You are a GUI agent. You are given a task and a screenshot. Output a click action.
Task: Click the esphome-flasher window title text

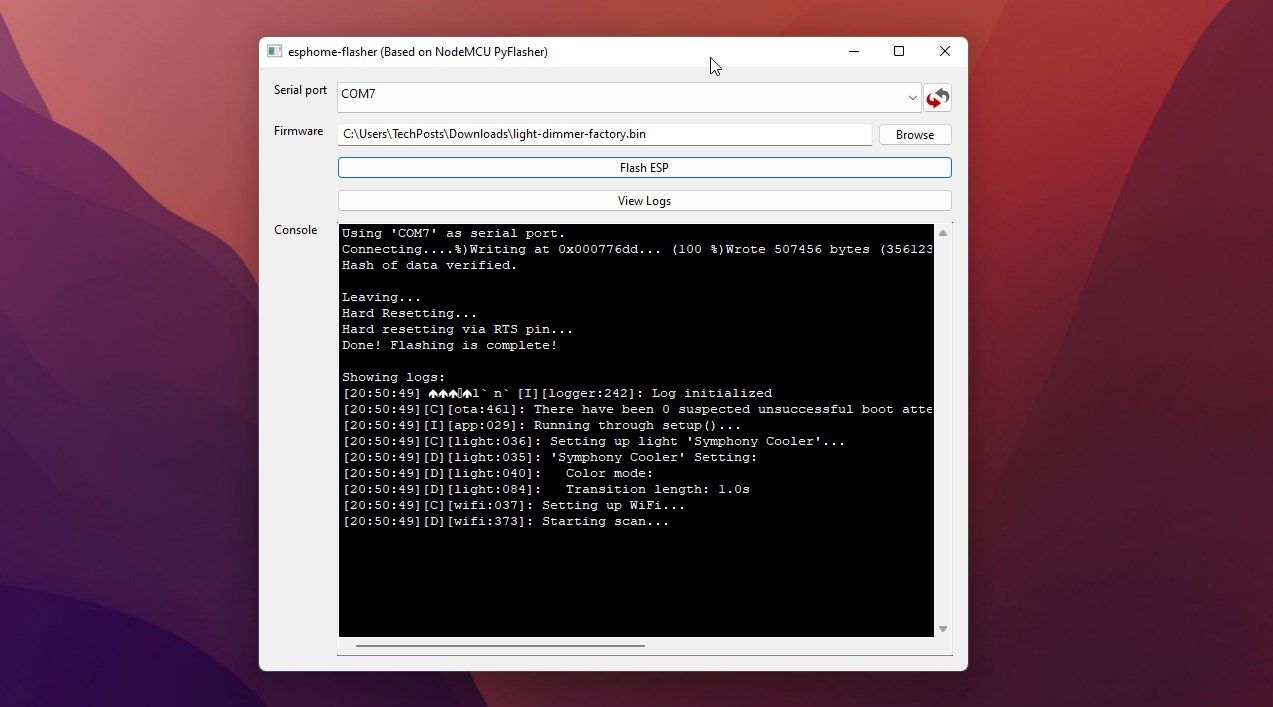(x=417, y=52)
